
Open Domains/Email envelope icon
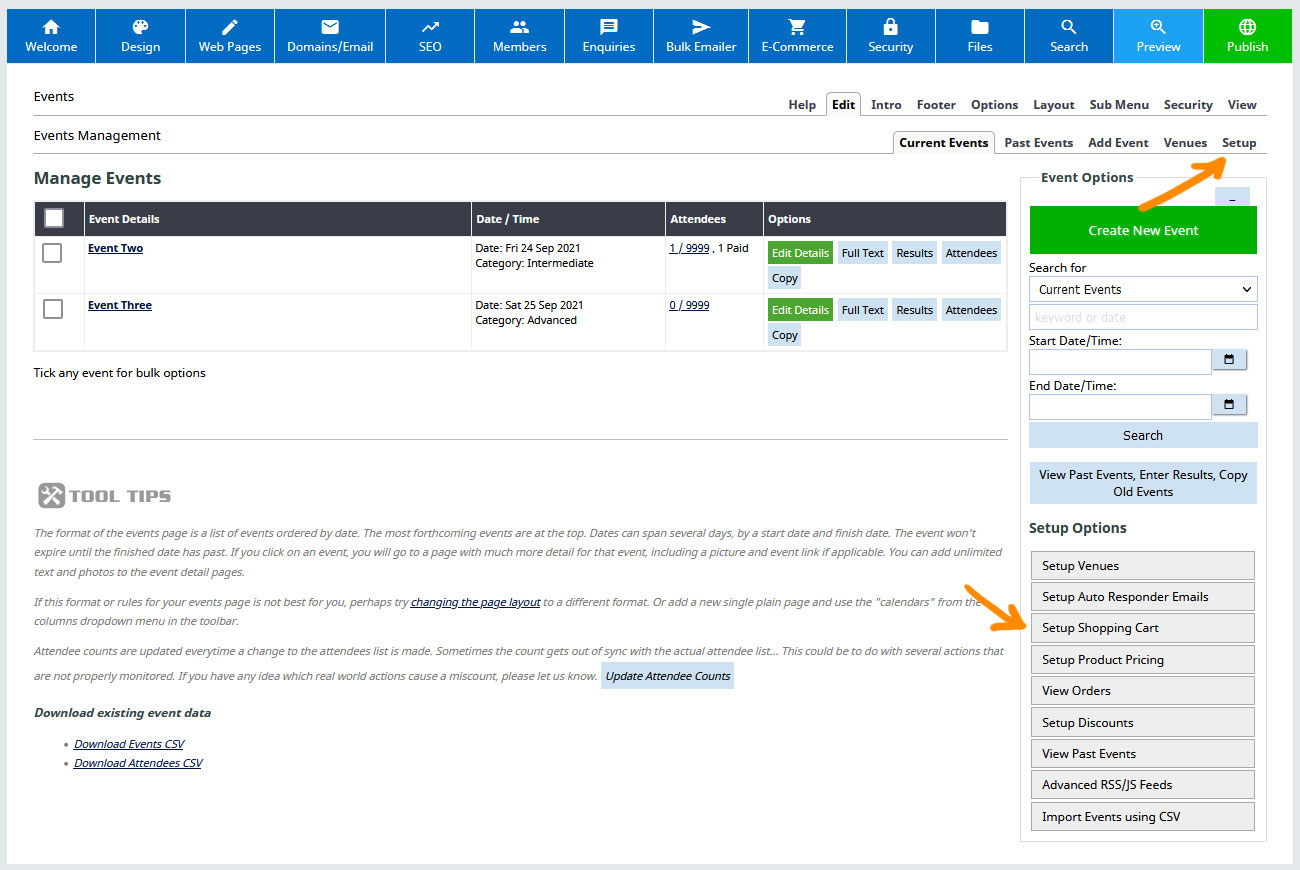pyautogui.click(x=329, y=28)
